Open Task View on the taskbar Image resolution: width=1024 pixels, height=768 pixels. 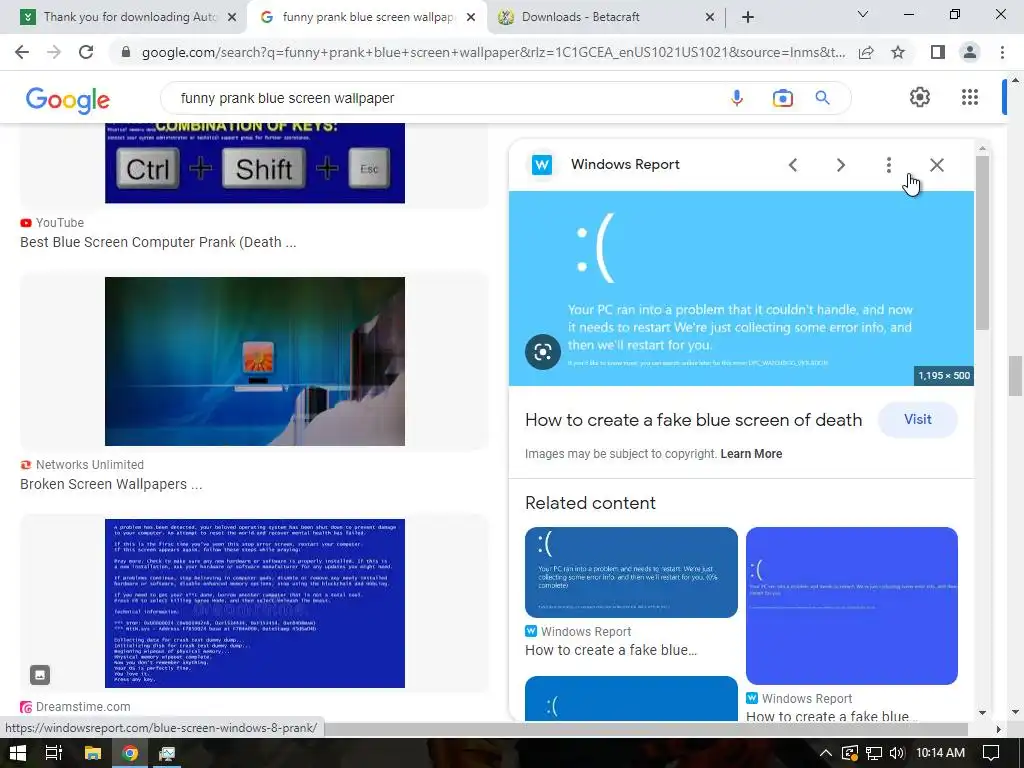click(x=54, y=753)
